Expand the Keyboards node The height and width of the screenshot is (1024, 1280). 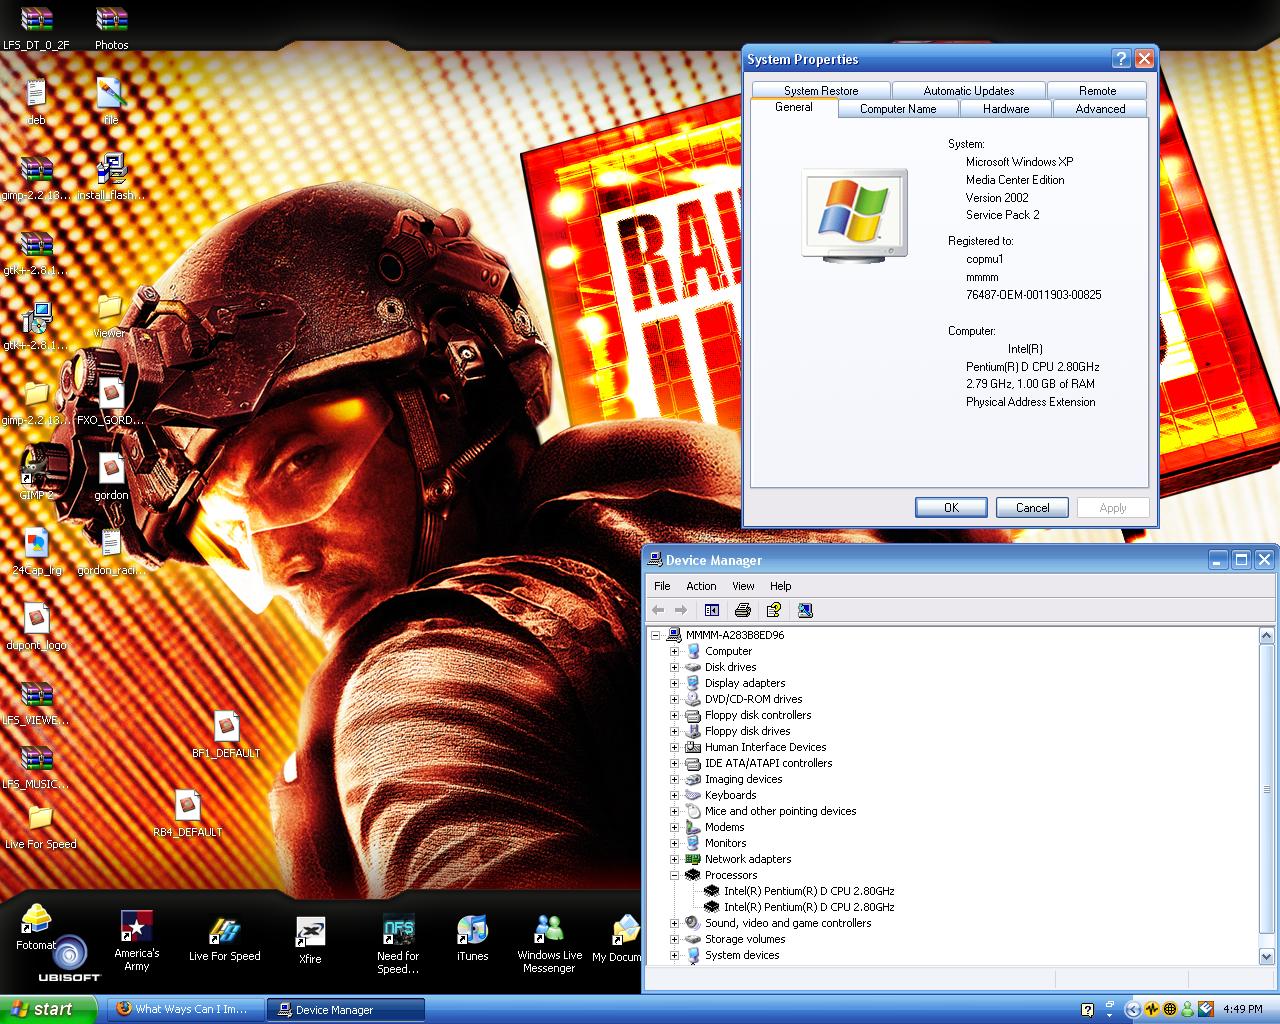click(674, 795)
